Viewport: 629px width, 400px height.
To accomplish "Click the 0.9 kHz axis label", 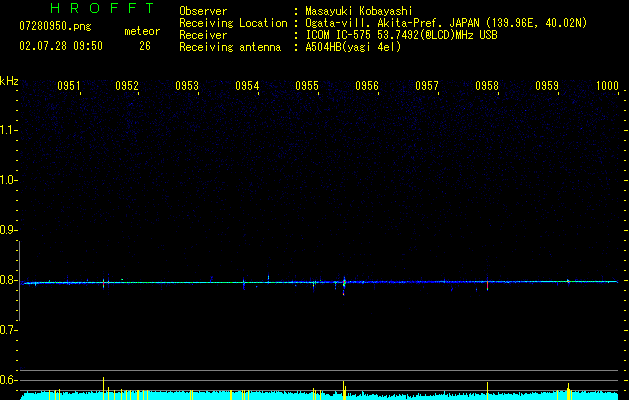I will point(8,230).
